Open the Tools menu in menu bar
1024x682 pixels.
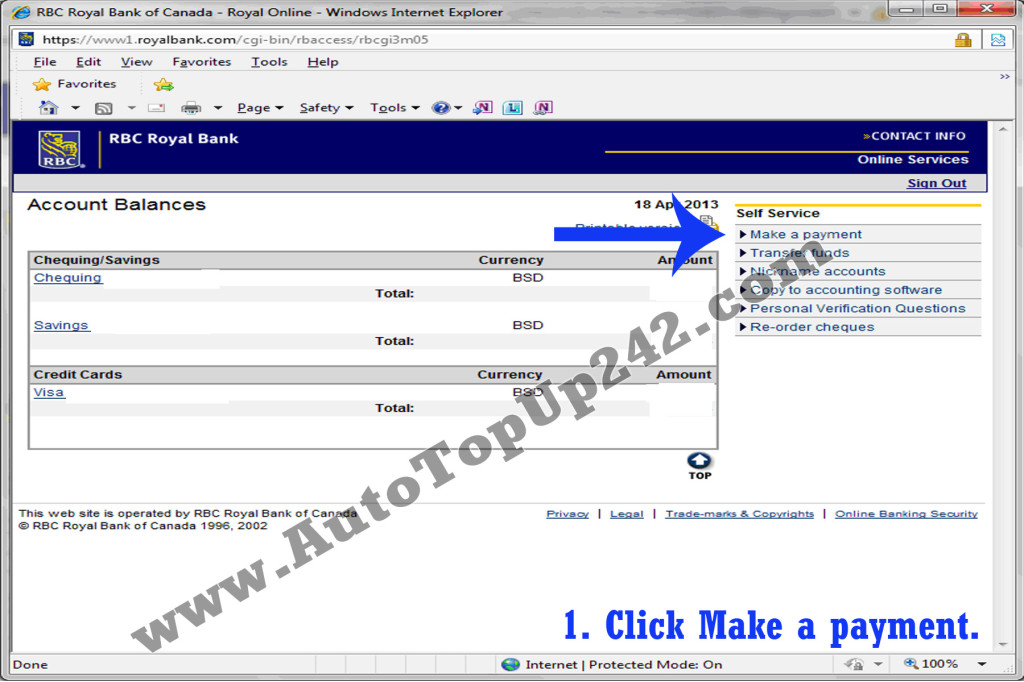pos(269,62)
